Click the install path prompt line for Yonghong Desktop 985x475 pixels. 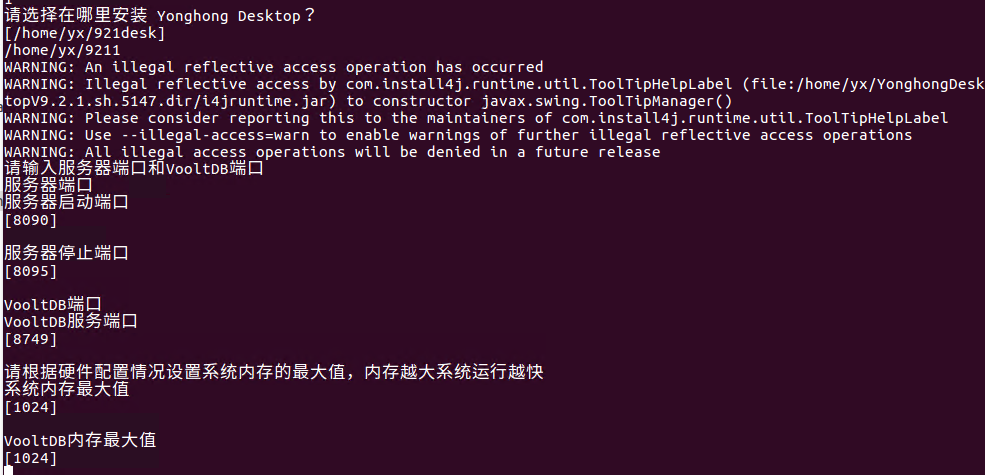tap(160, 16)
